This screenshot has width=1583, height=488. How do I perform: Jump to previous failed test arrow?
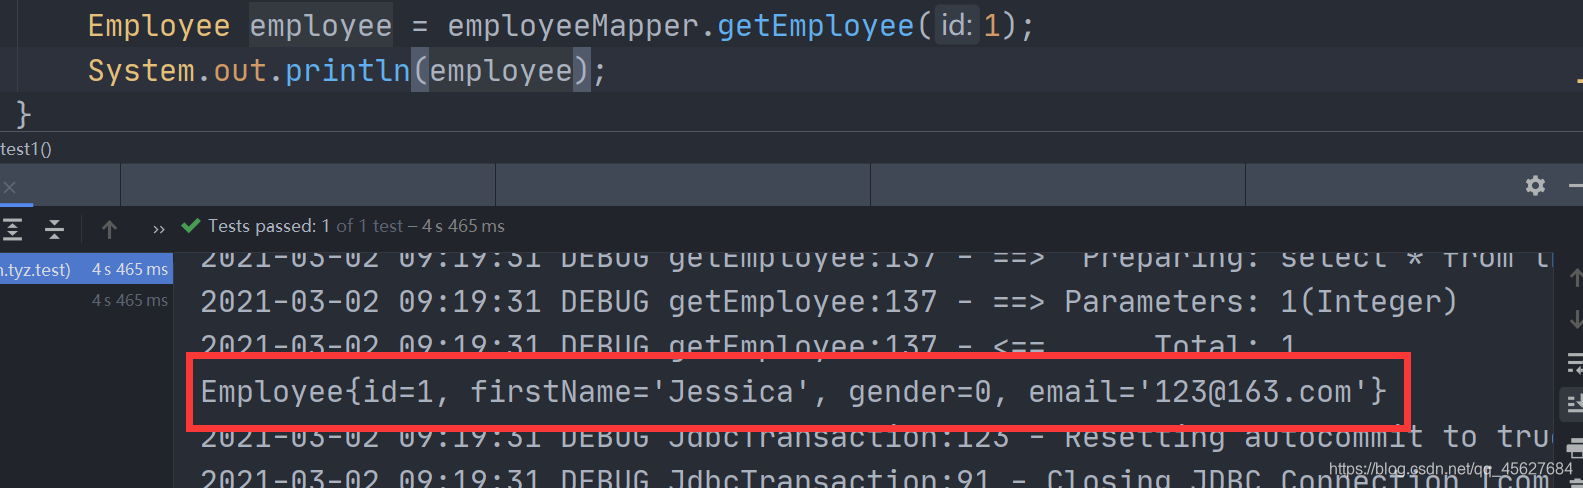click(x=109, y=230)
